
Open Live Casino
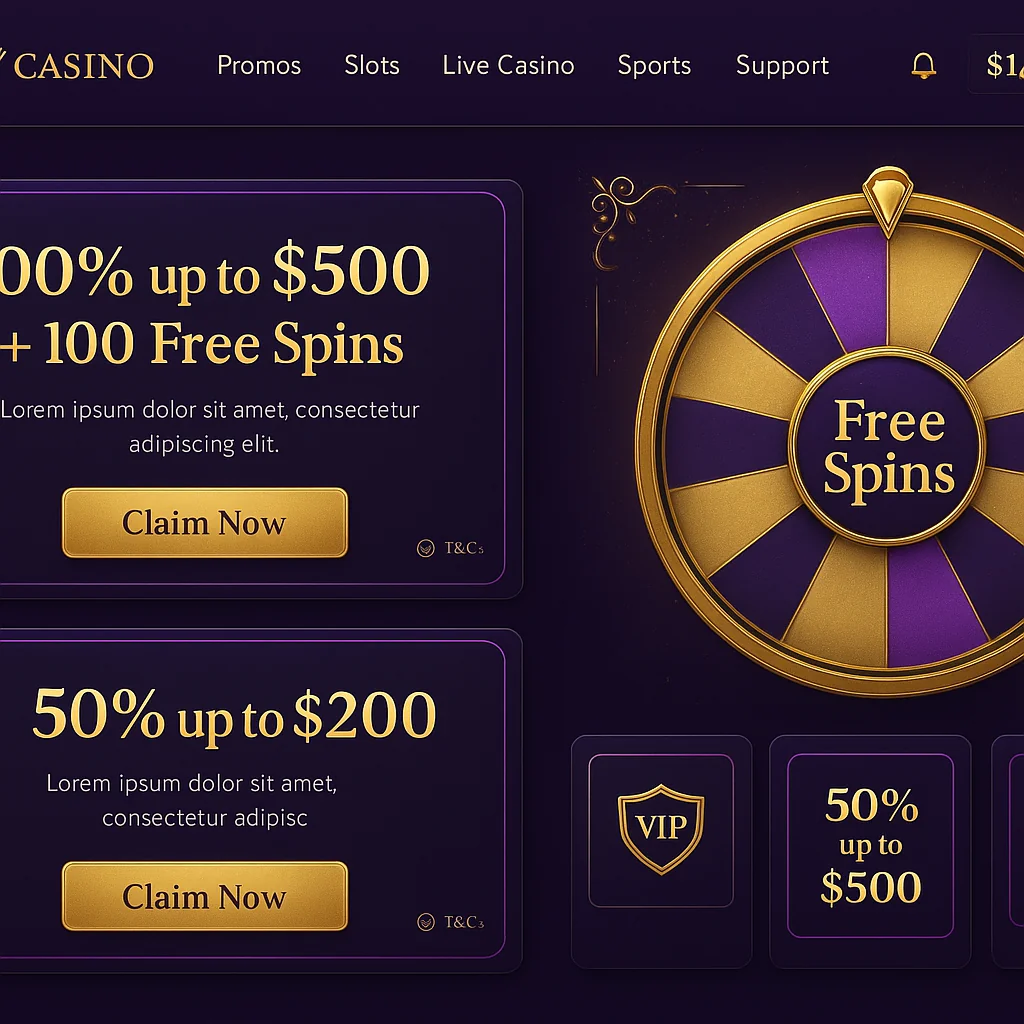click(508, 65)
